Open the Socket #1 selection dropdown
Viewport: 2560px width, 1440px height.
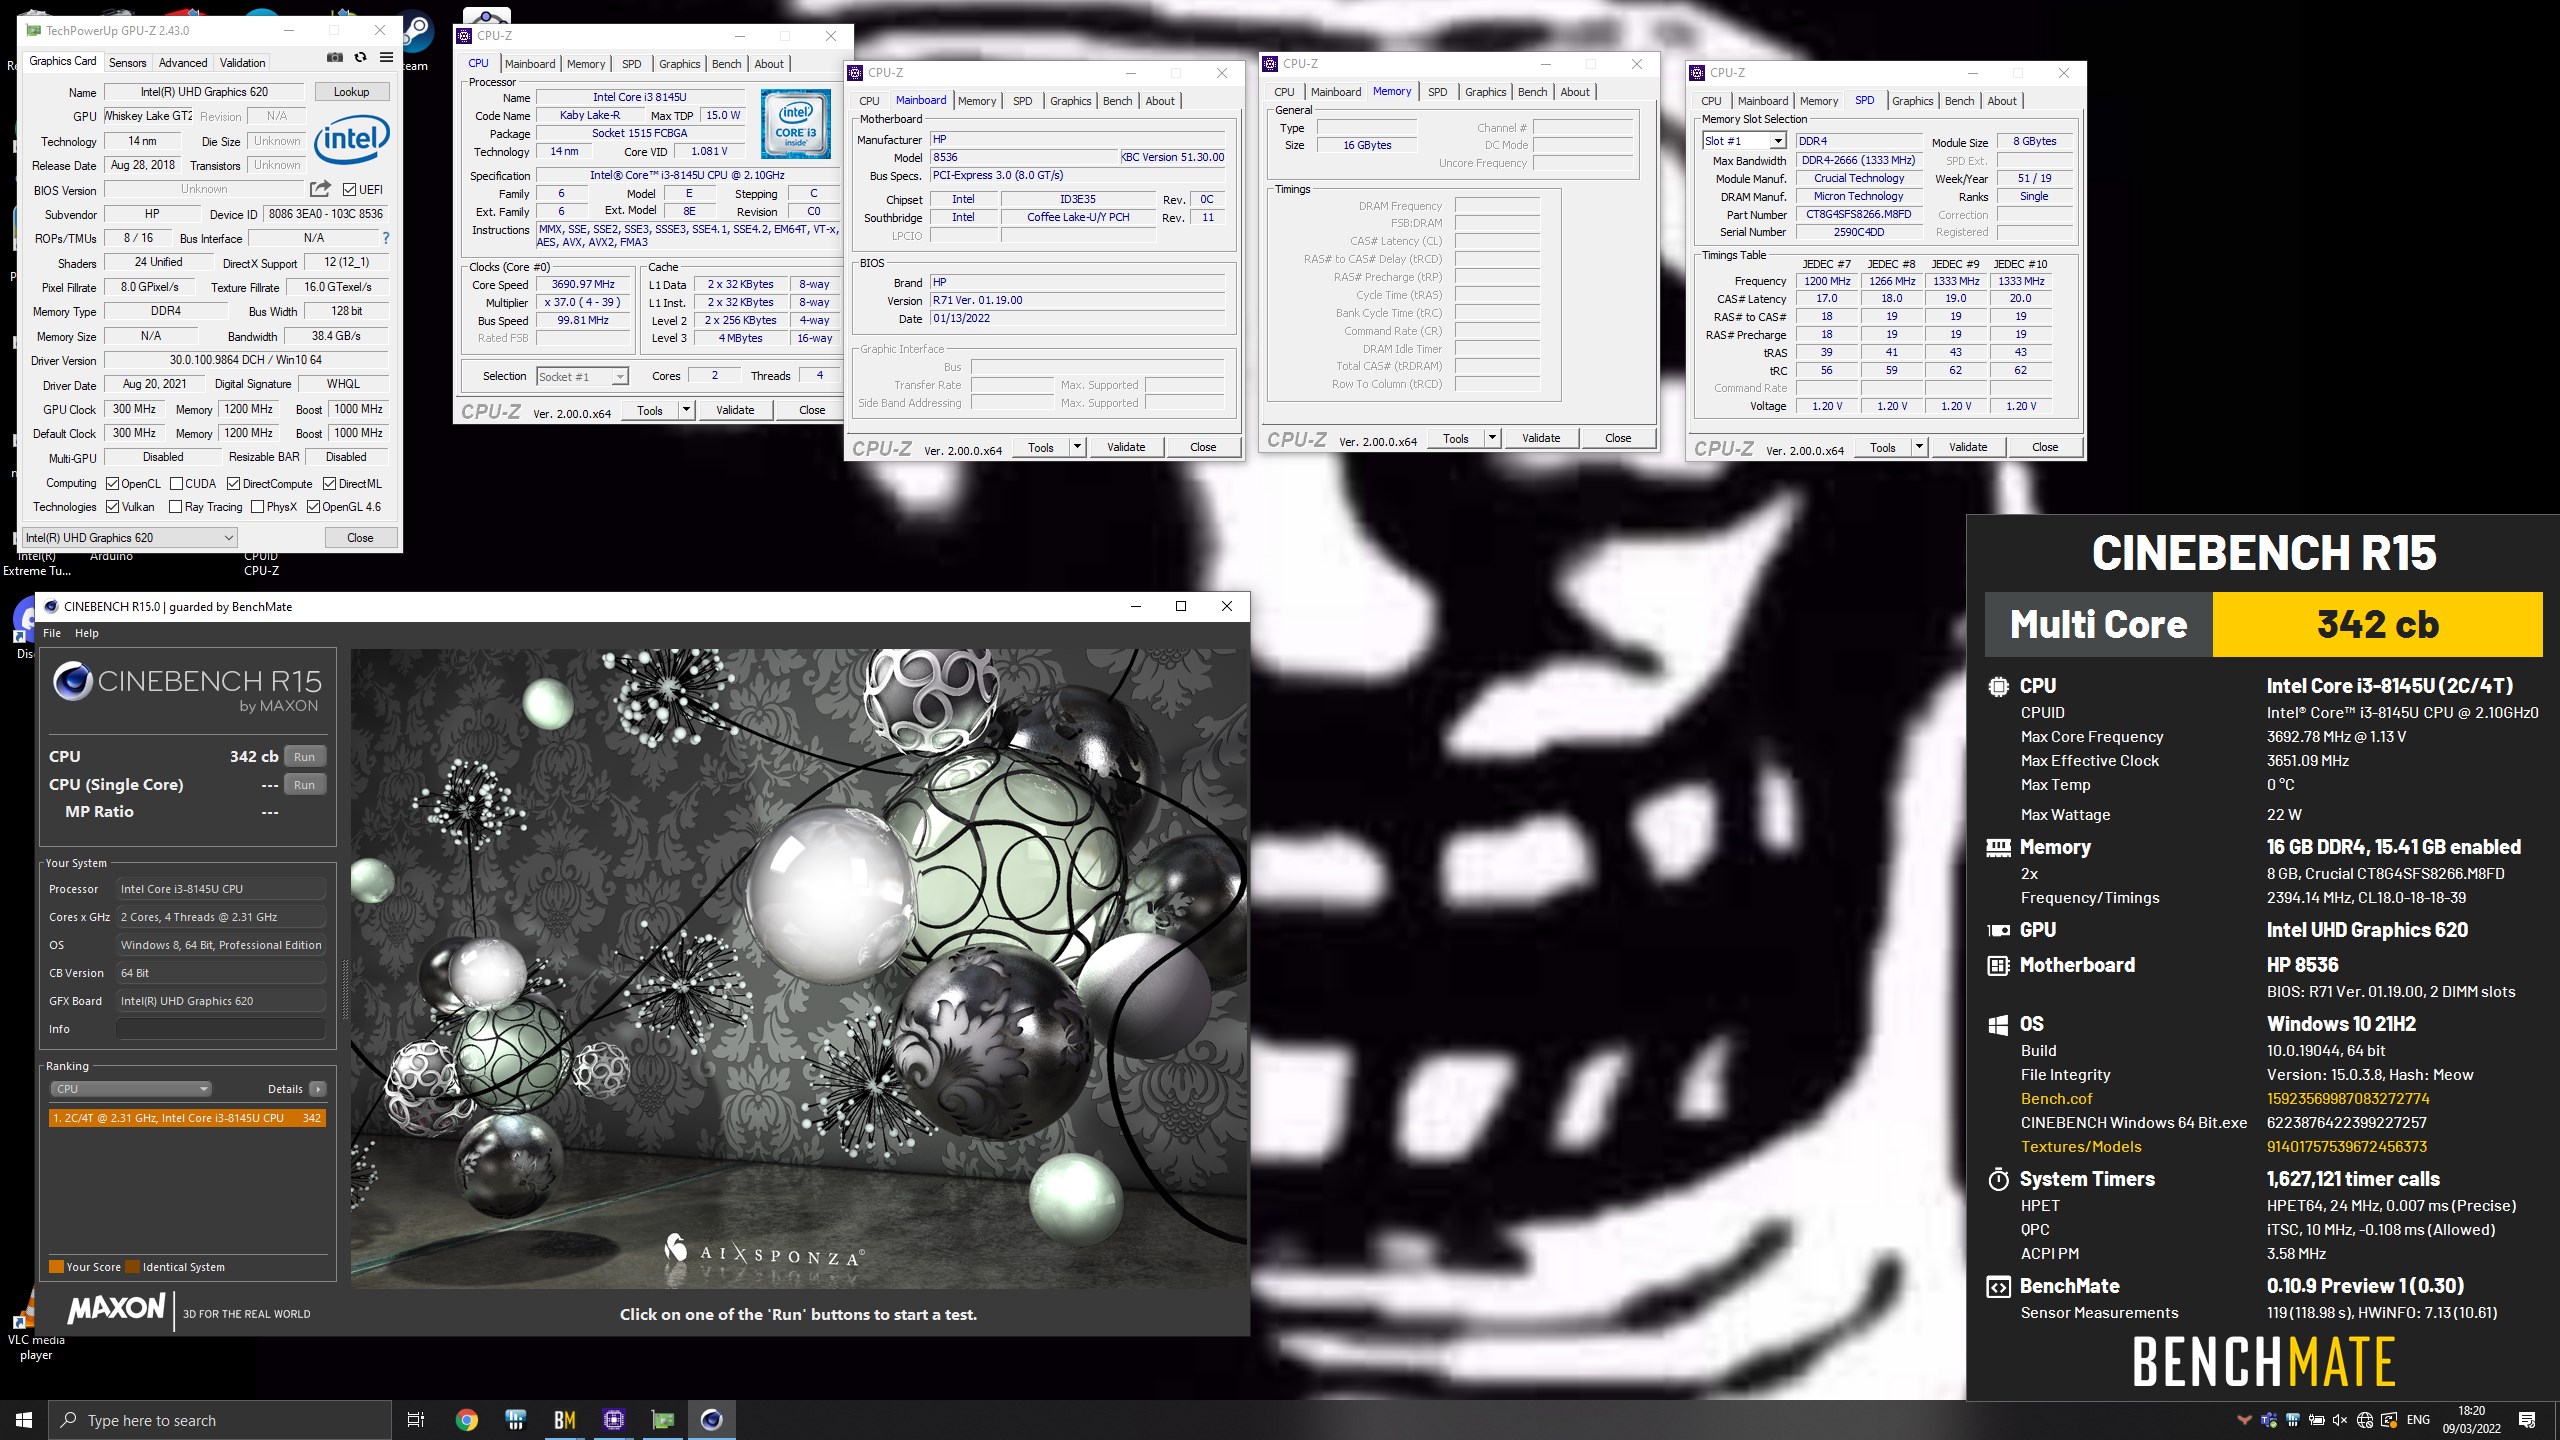[582, 377]
